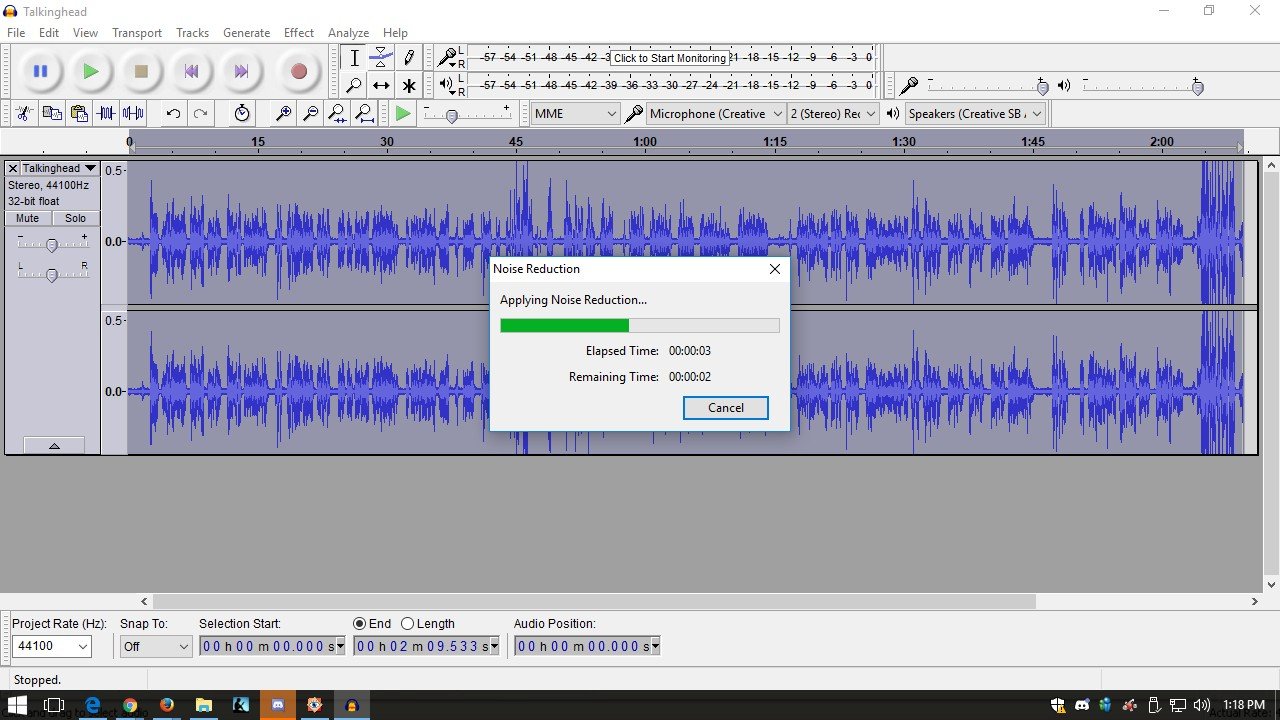Click the red Record button

coord(298,71)
